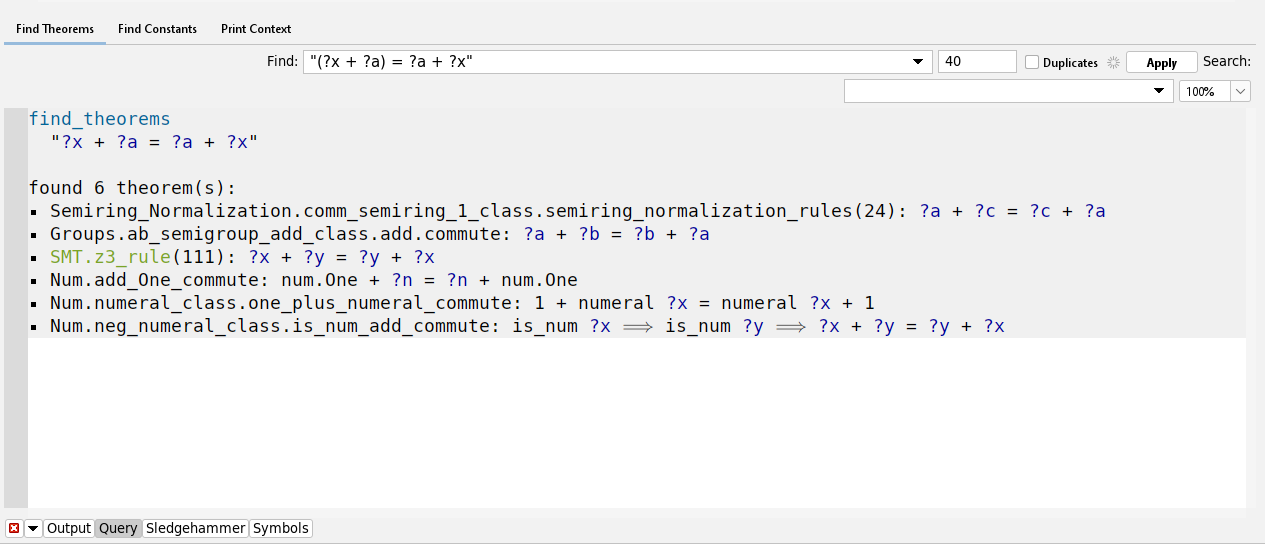Switch to the Find Constants tab
This screenshot has height=546, width=1265.
157,29
